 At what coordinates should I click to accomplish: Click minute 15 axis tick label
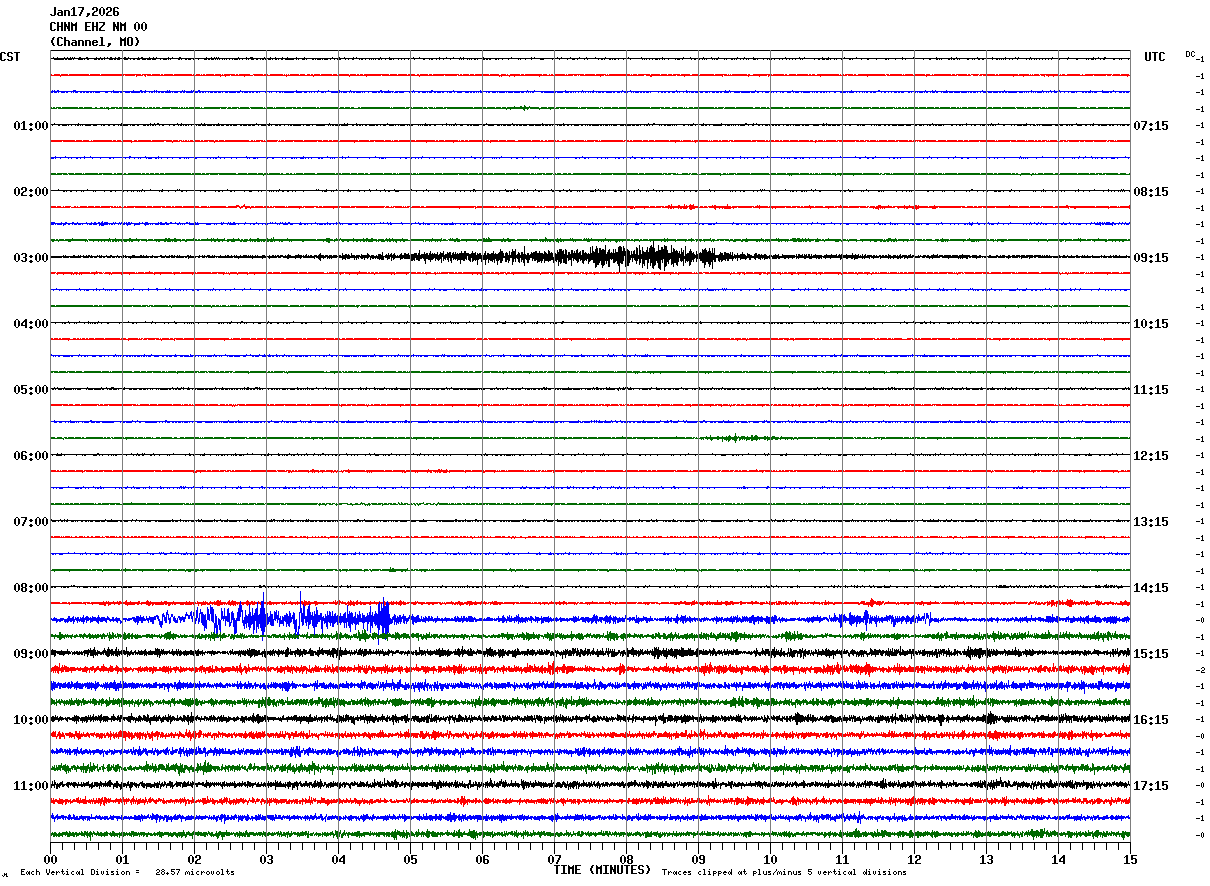point(1130,860)
